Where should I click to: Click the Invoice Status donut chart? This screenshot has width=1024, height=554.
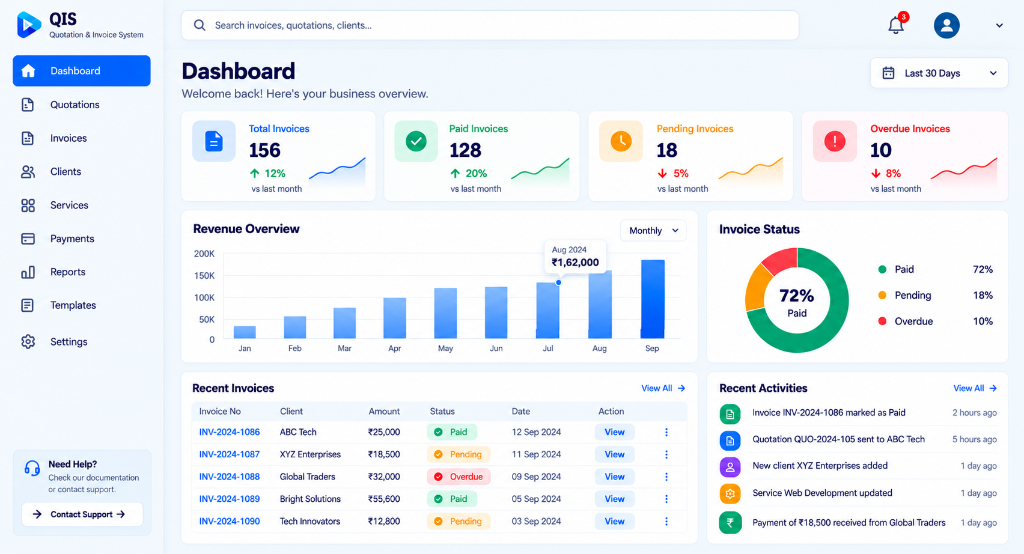click(797, 301)
